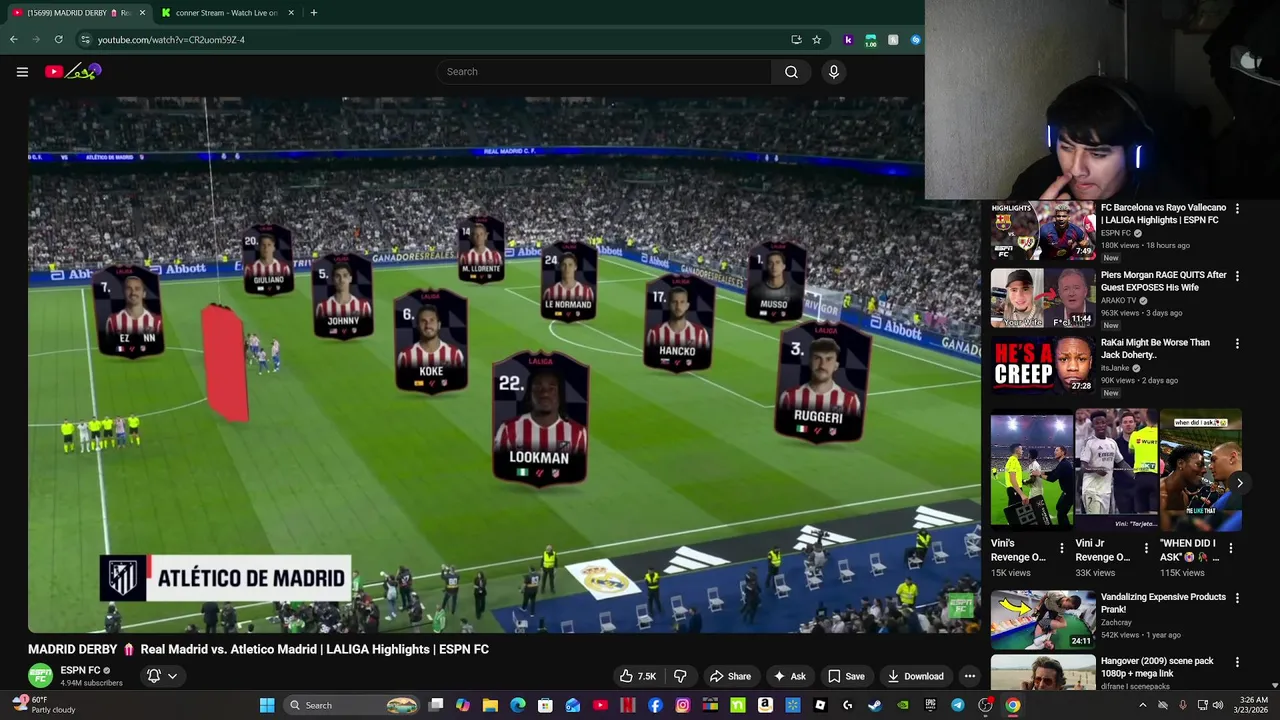Like the video with 7.5K likes
Viewport: 1280px width, 720px height.
point(638,676)
